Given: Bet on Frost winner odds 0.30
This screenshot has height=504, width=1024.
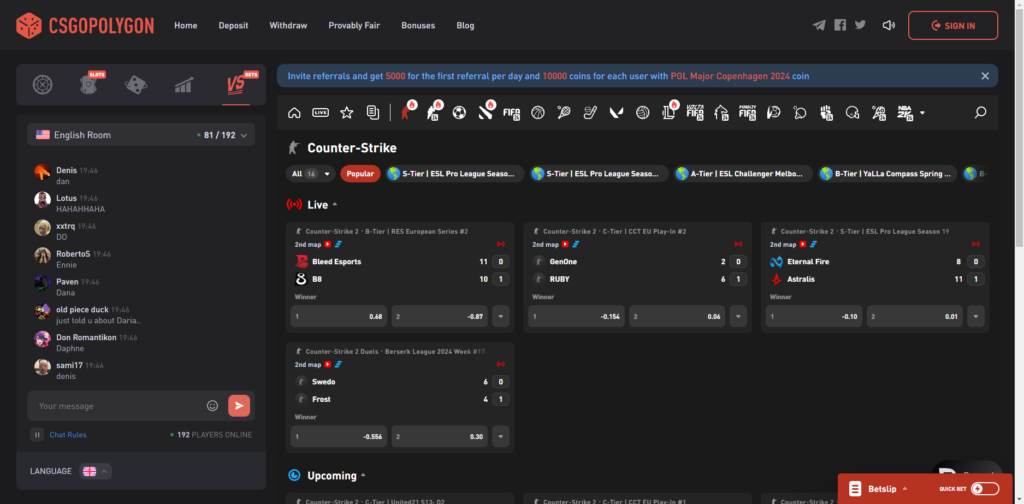Looking at the screenshot, I should (x=440, y=436).
